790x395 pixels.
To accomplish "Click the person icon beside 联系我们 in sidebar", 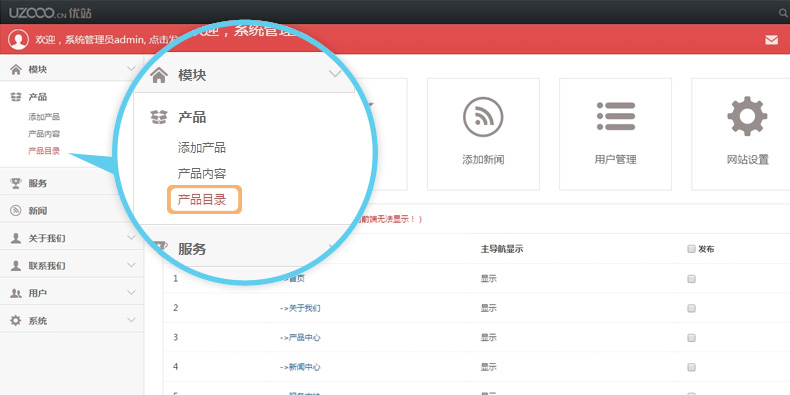I will pyautogui.click(x=16, y=266).
